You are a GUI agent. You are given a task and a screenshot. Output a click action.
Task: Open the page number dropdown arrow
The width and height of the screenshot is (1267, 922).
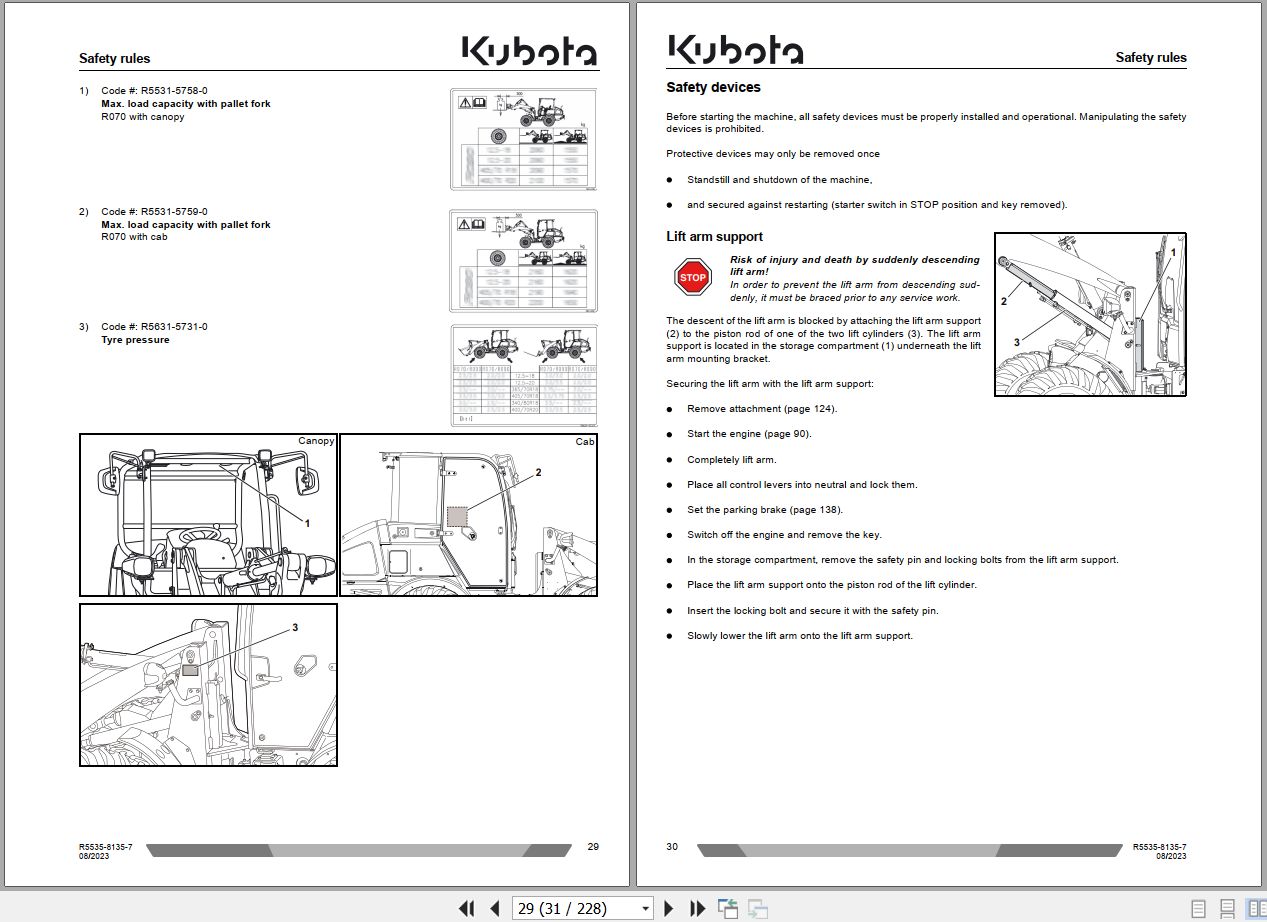click(645, 908)
